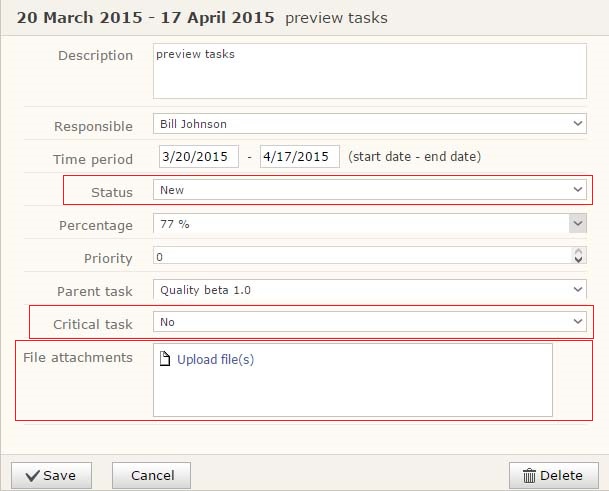609x491 pixels.
Task: Click the Percentage dropdown arrow button
Action: click(578, 224)
